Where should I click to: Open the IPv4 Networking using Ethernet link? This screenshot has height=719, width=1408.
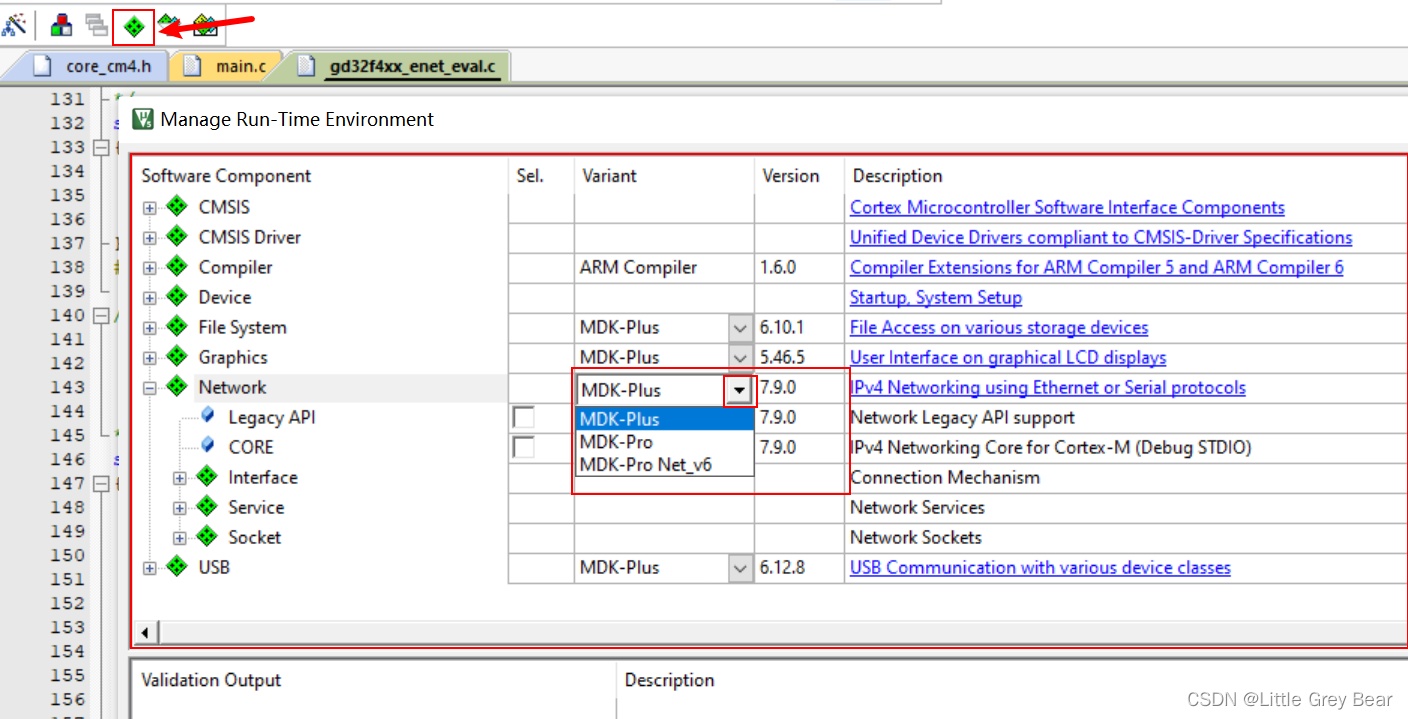tap(1048, 387)
